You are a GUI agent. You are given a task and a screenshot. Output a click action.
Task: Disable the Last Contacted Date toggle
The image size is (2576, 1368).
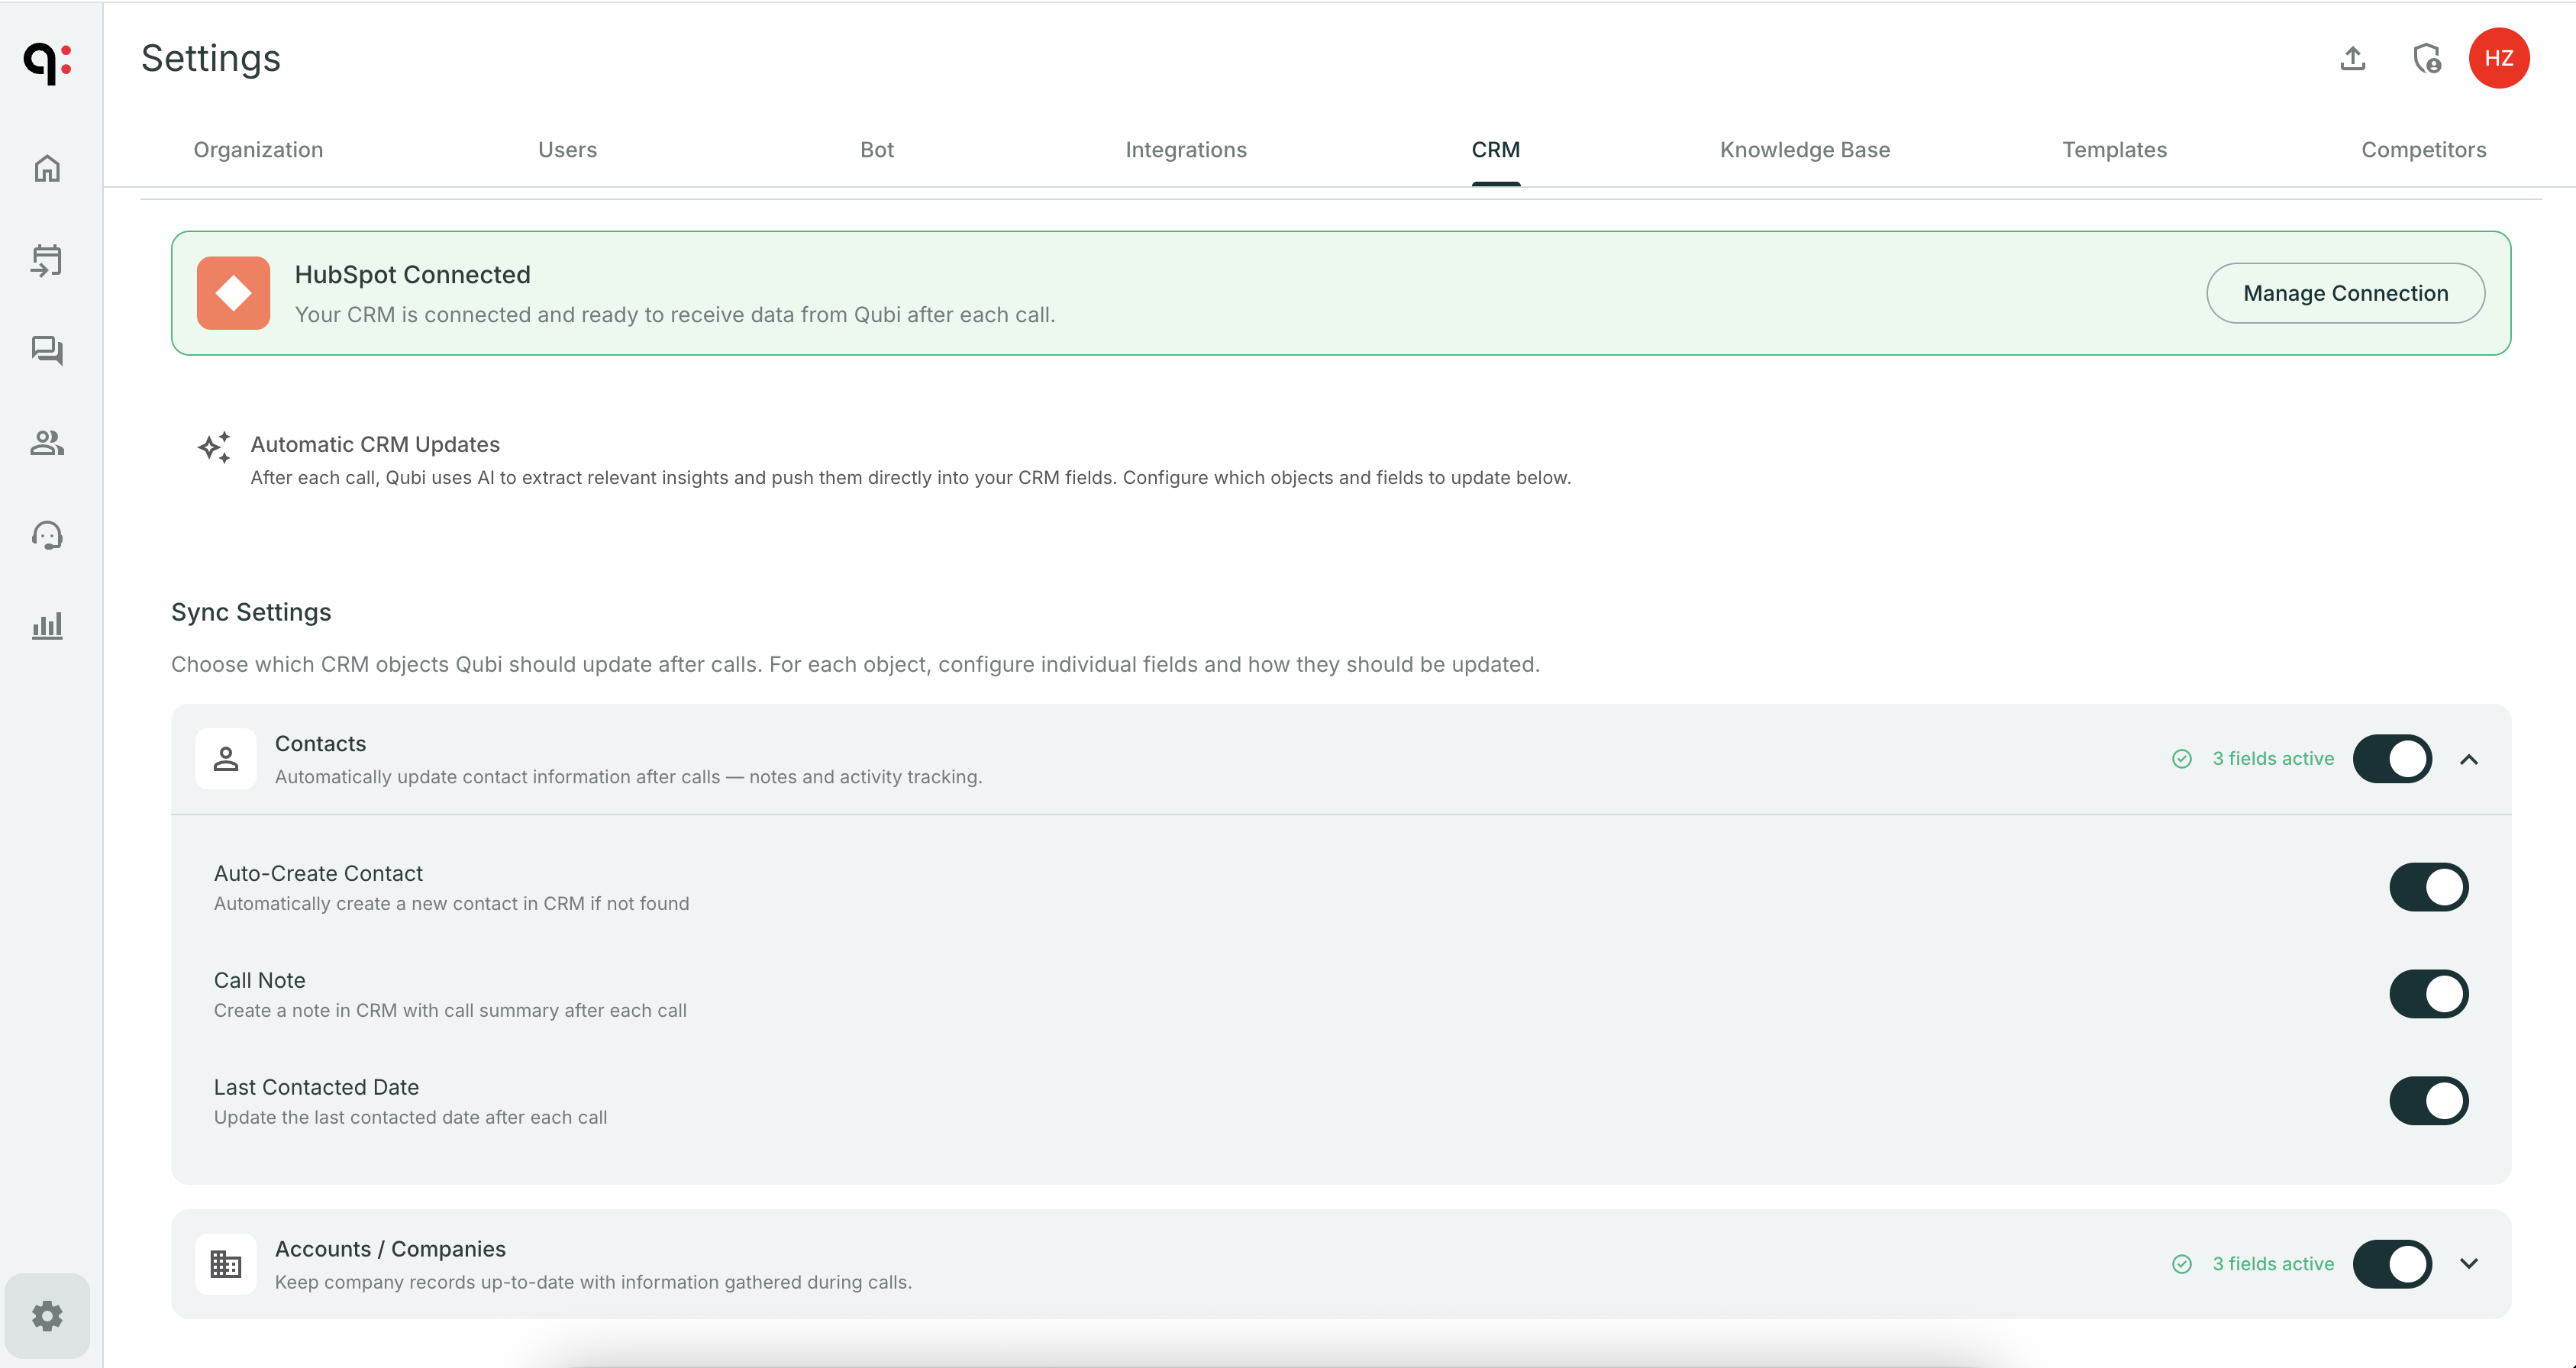pos(2429,1100)
